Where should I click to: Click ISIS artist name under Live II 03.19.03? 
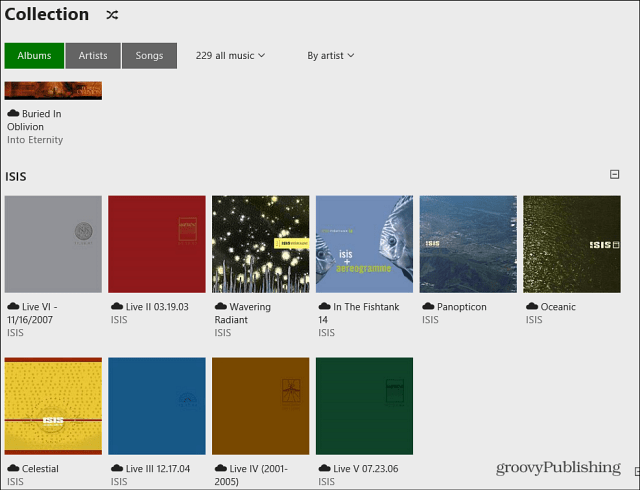pos(119,320)
